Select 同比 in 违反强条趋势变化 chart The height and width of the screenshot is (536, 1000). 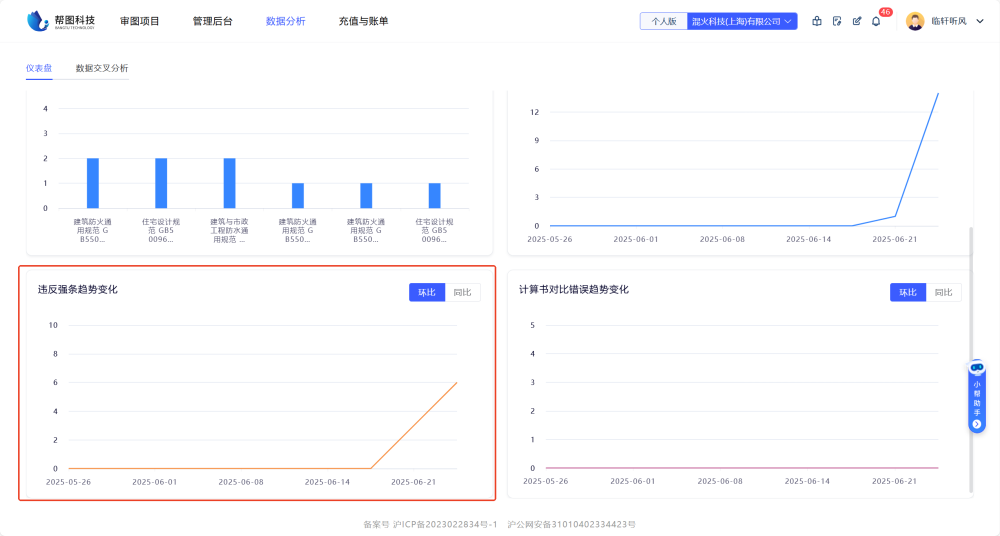pos(463,292)
